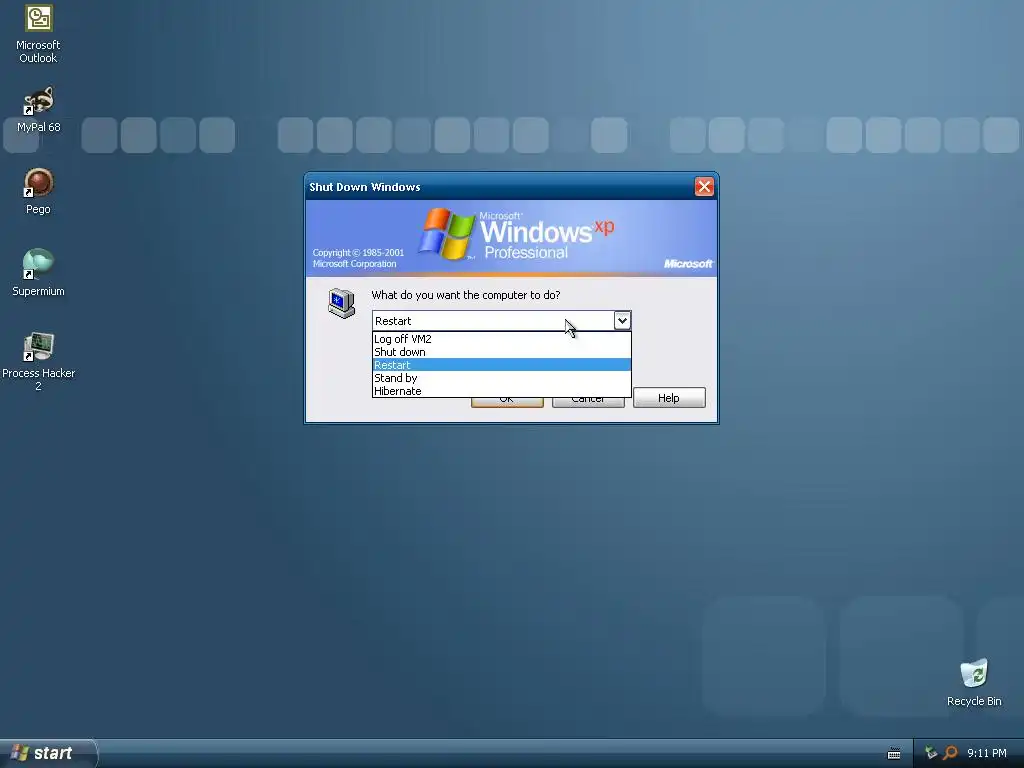Pick the highlighted Restart list entry
The image size is (1024, 768).
pyautogui.click(x=502, y=365)
